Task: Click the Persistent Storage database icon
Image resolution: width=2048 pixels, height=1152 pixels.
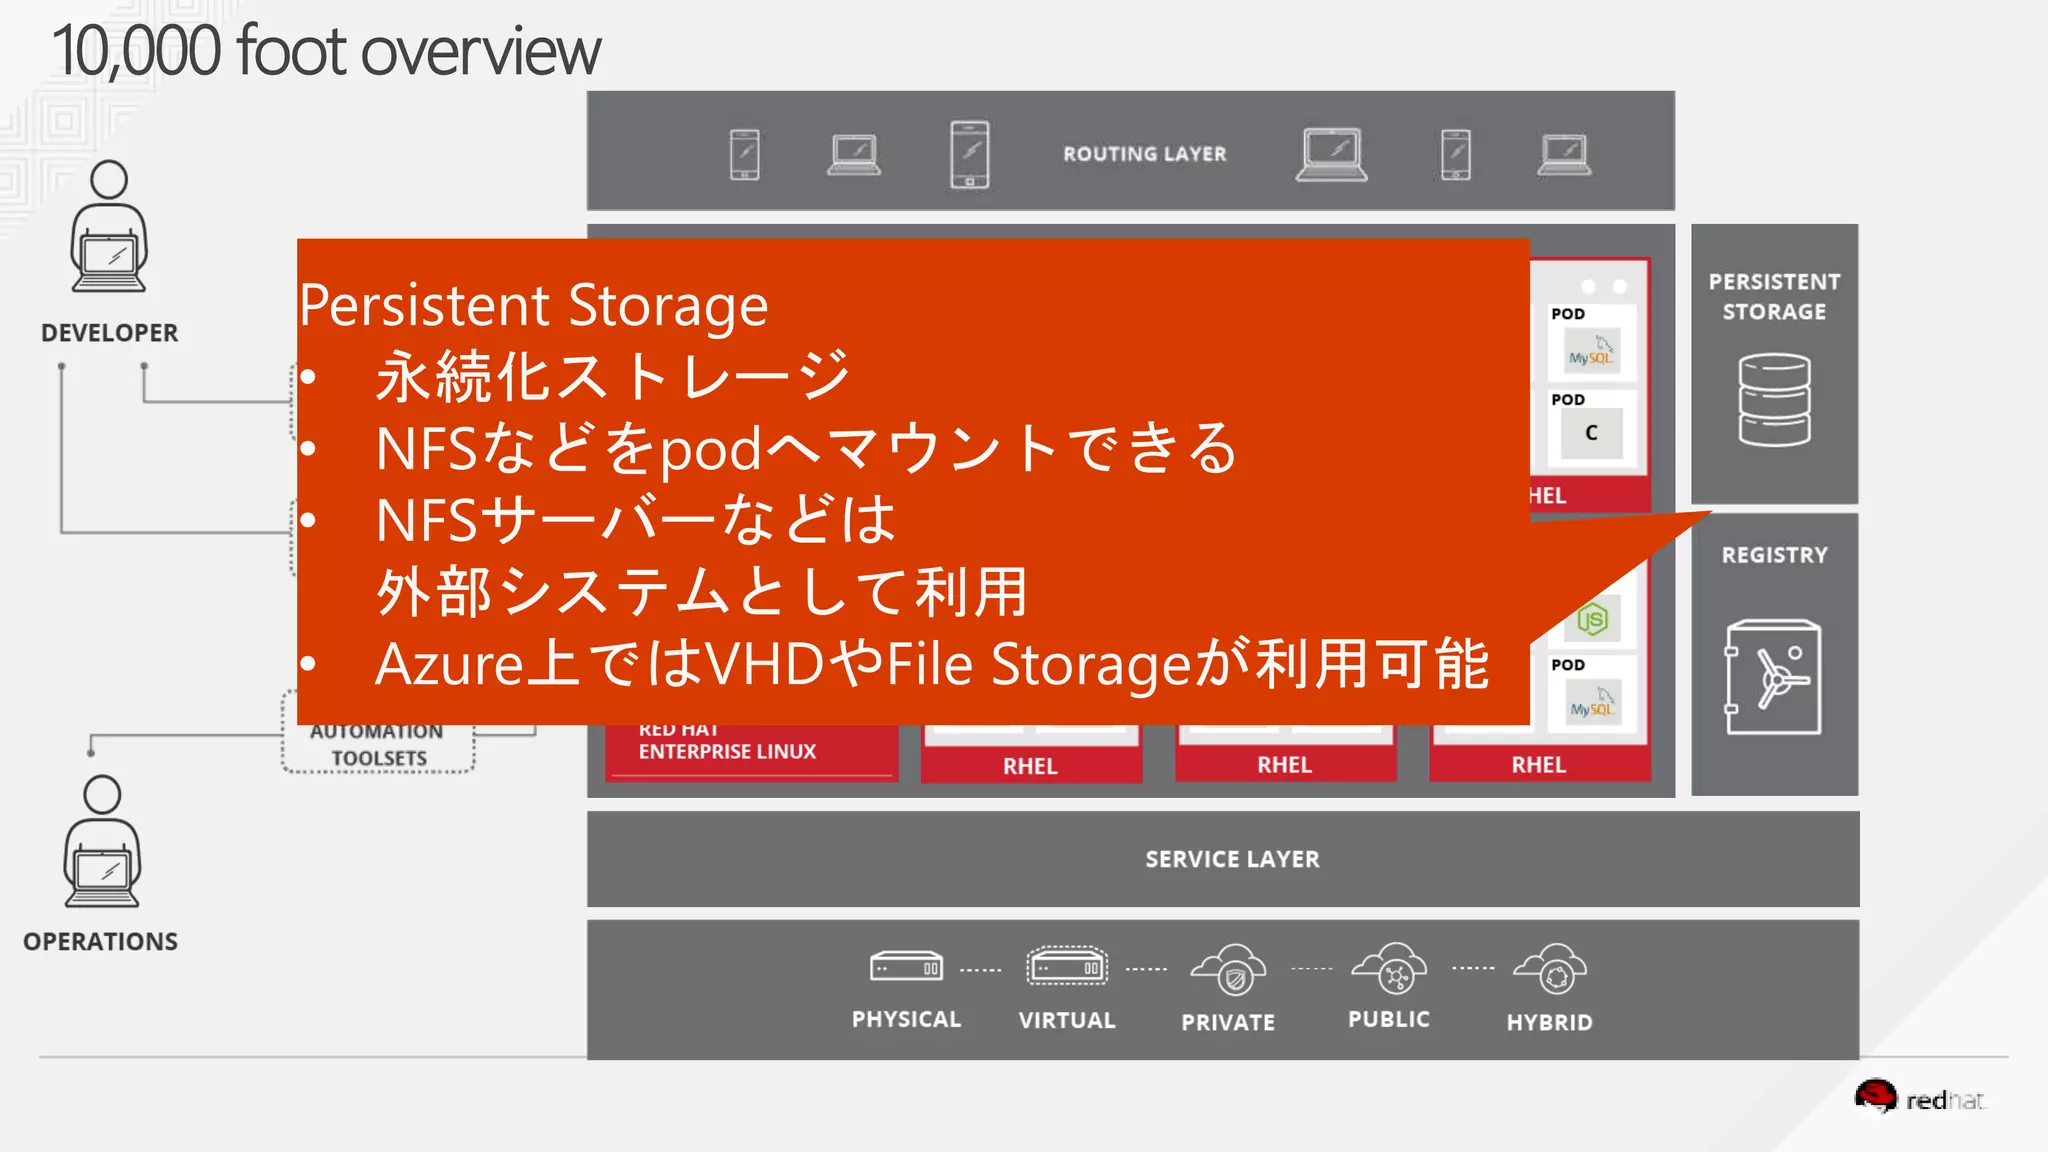Action: [x=1774, y=400]
